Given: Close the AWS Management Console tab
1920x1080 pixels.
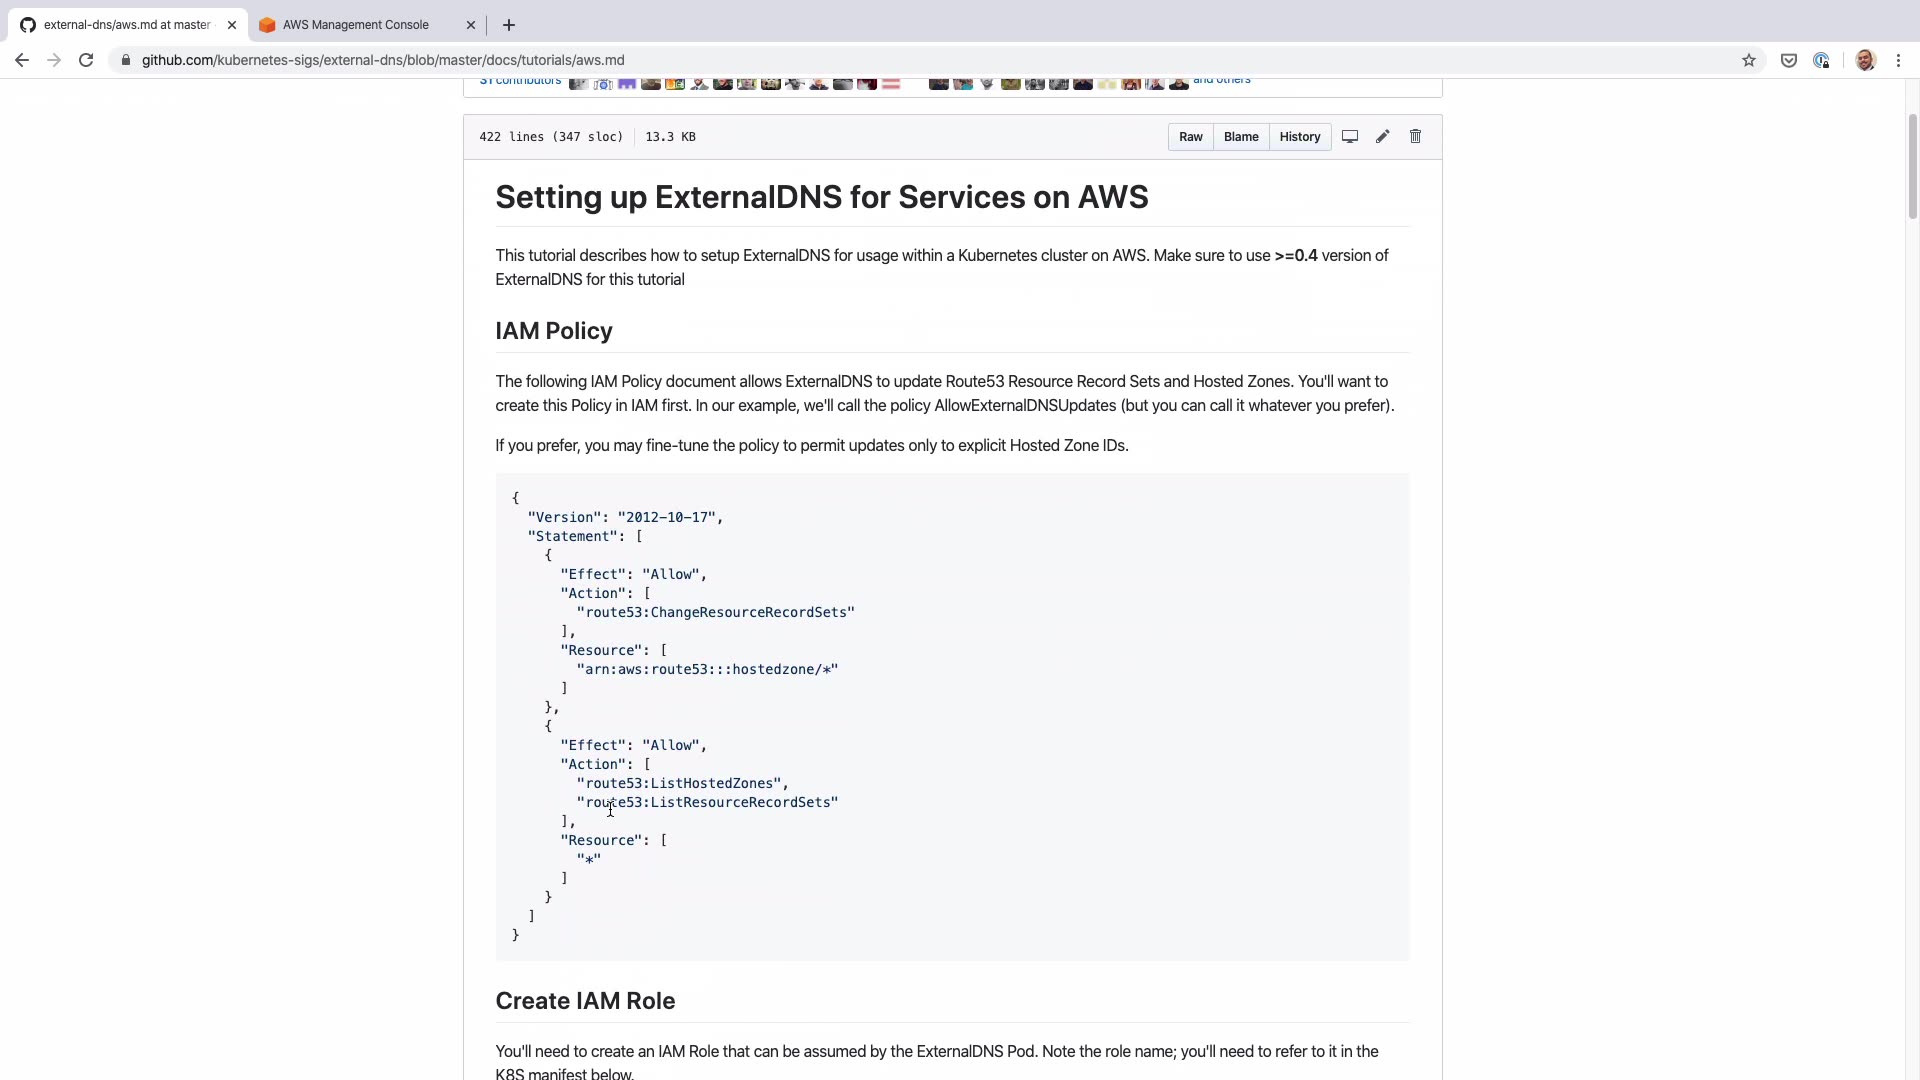Looking at the screenshot, I should (471, 25).
